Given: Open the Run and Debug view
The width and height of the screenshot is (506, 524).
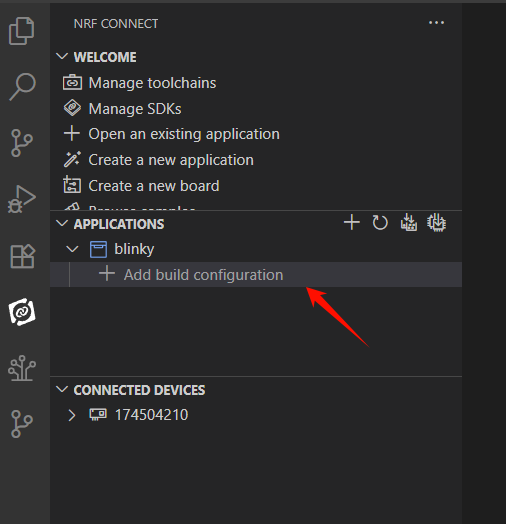Looking at the screenshot, I should 22,199.
